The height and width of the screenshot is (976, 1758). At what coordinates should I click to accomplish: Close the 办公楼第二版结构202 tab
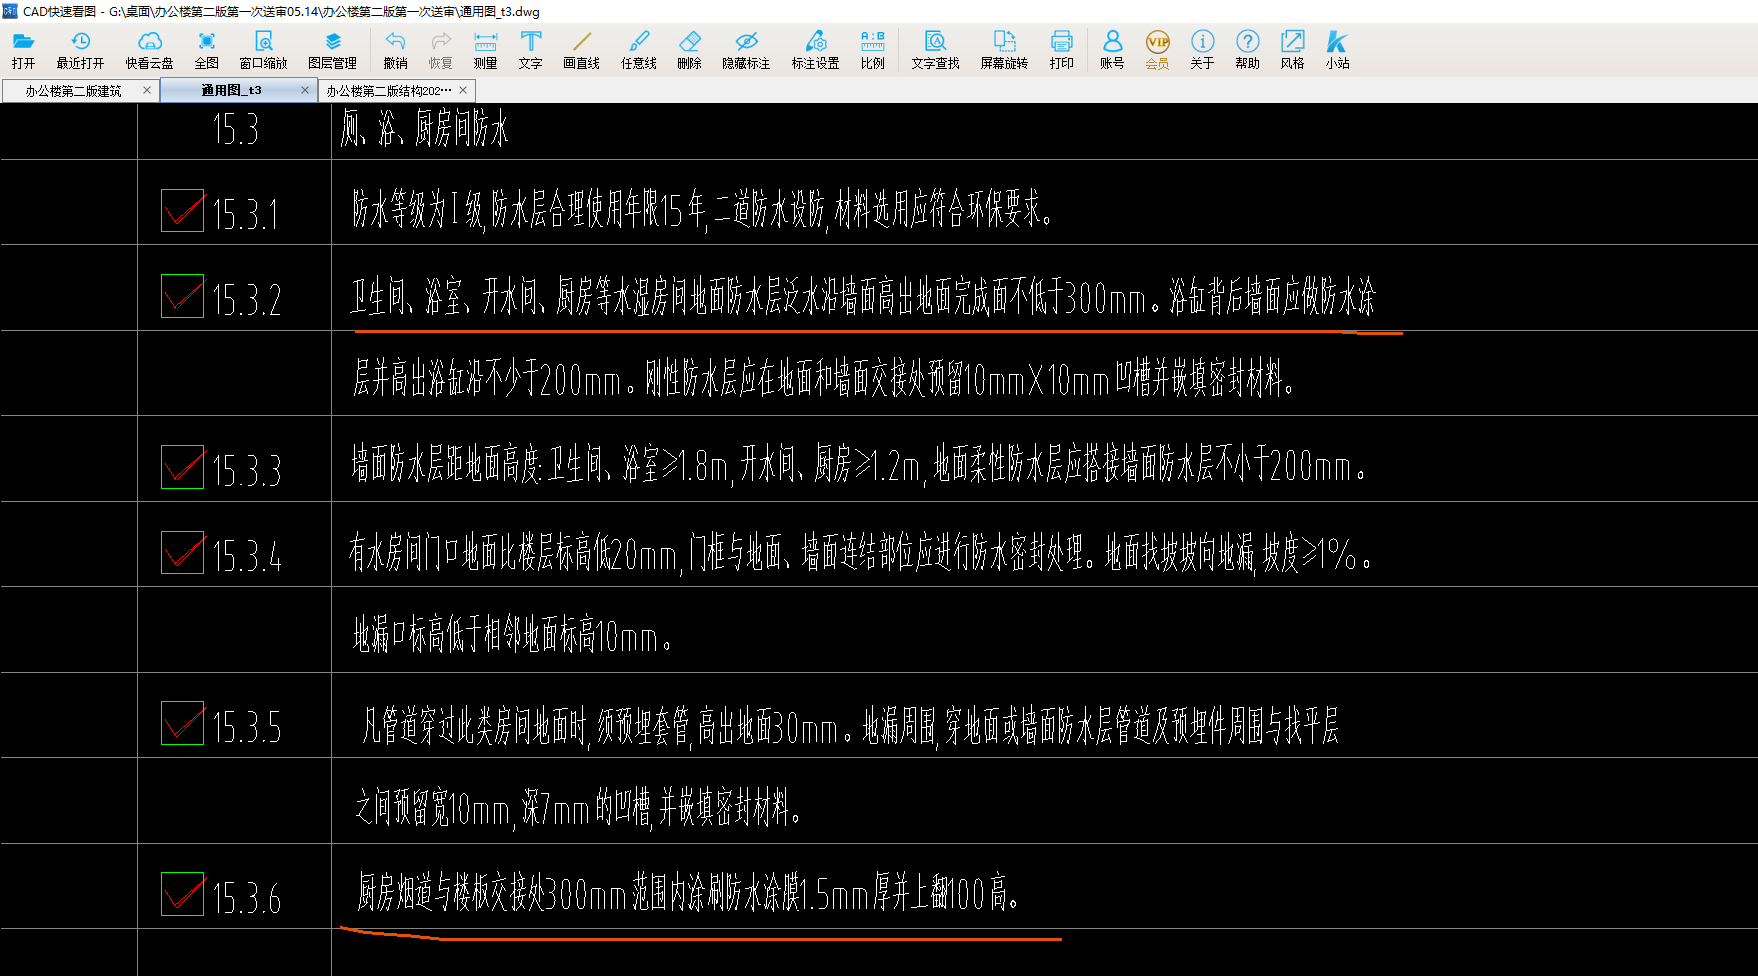point(463,90)
